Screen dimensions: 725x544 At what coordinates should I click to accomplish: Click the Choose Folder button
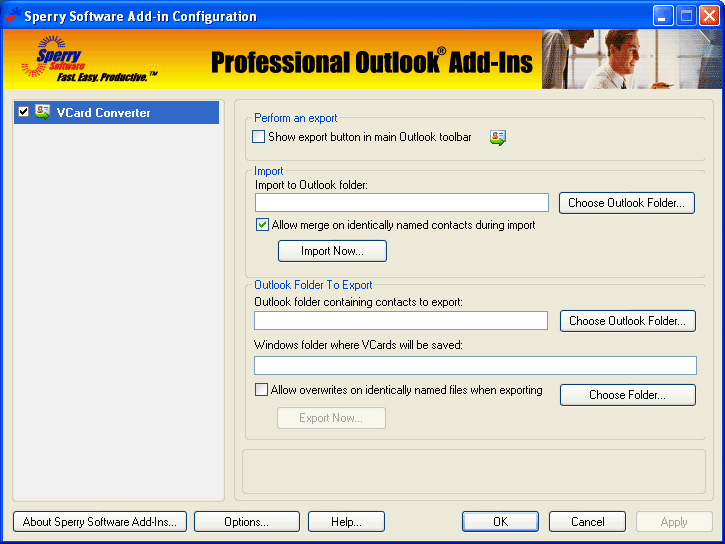pyautogui.click(x=627, y=395)
